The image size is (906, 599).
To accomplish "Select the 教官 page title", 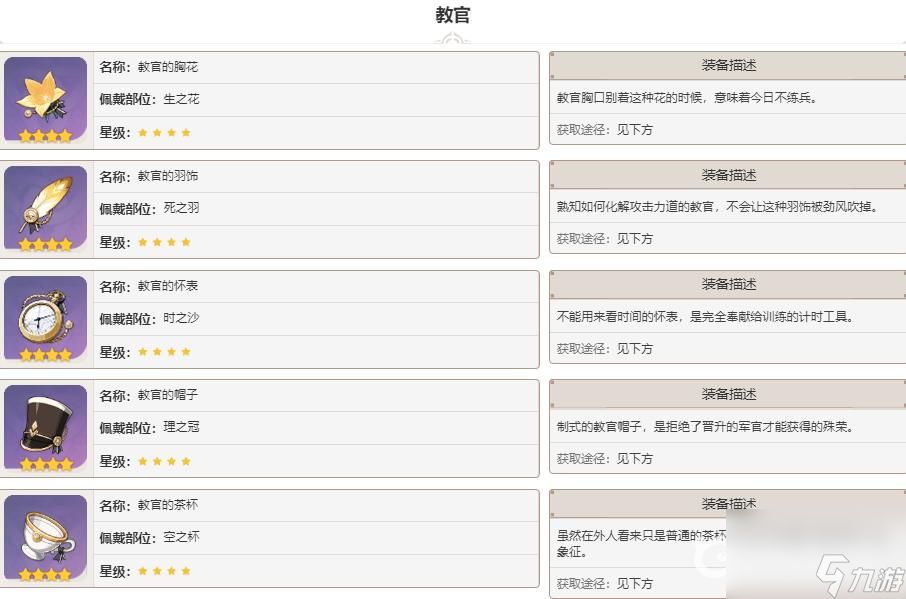I will coord(453,14).
